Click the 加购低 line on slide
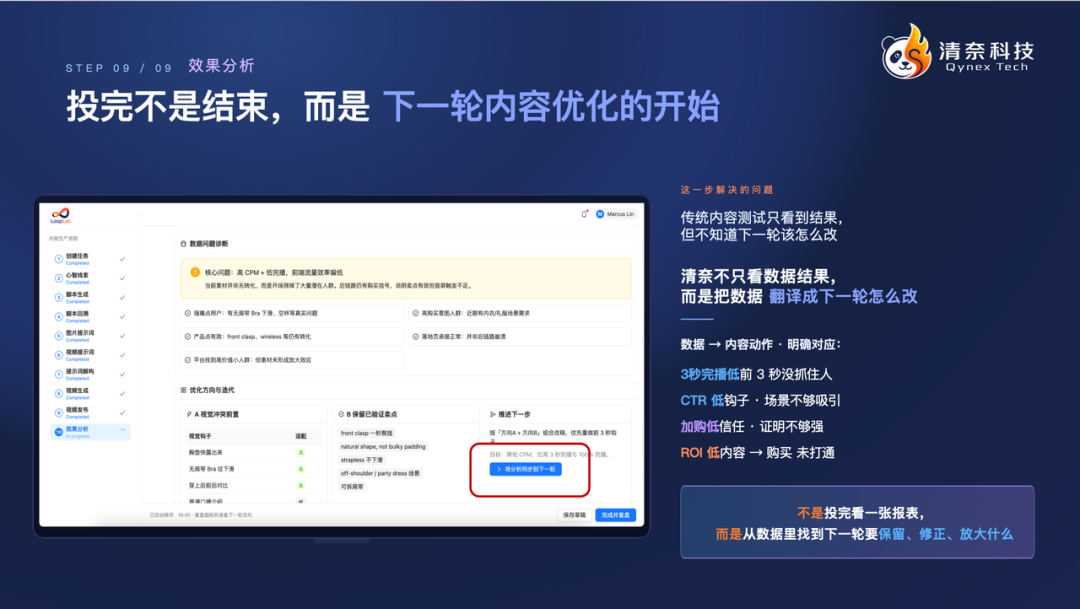The image size is (1080, 609). 752,426
